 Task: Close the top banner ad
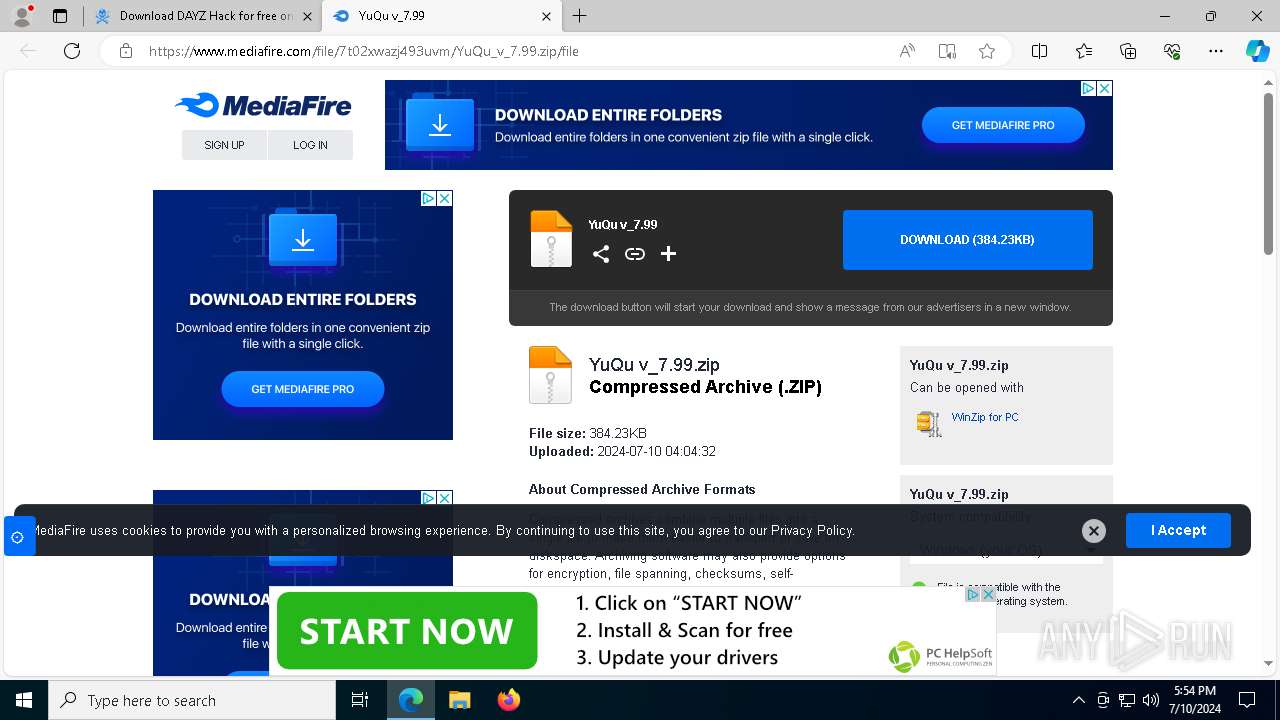(x=1104, y=88)
